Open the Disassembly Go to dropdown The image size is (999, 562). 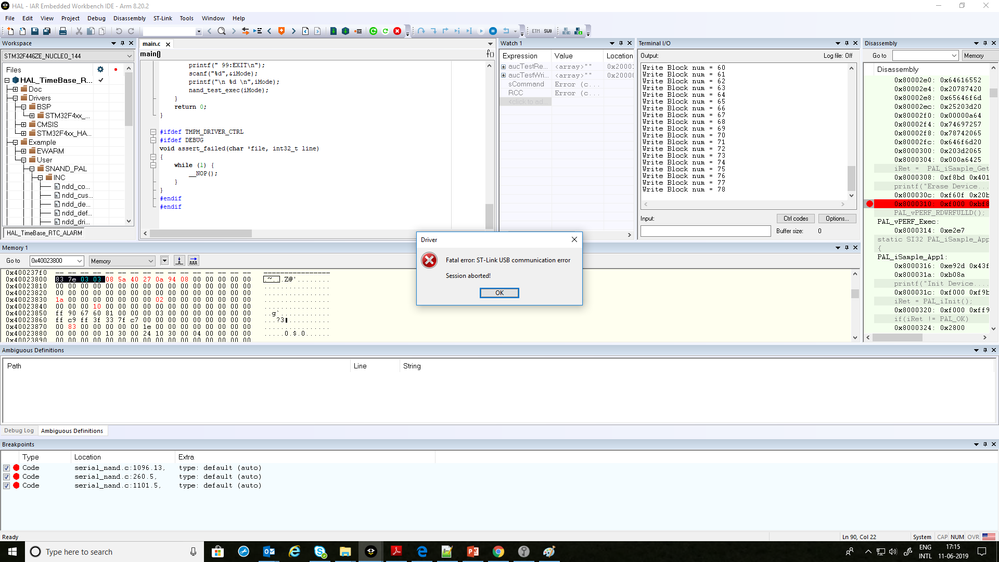954,56
